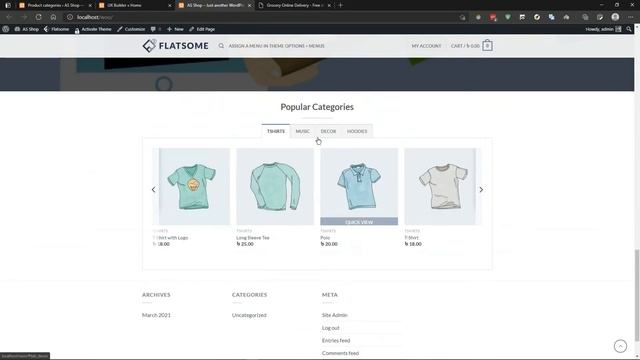Switch to the UX Builder Home browser tab
This screenshot has width=640, height=360.
(135, 5)
